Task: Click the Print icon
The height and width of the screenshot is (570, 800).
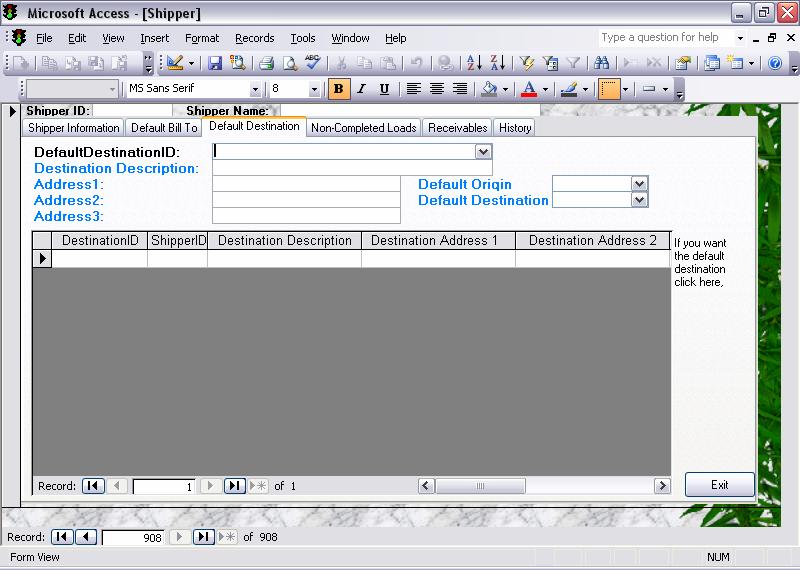Action: [x=267, y=63]
